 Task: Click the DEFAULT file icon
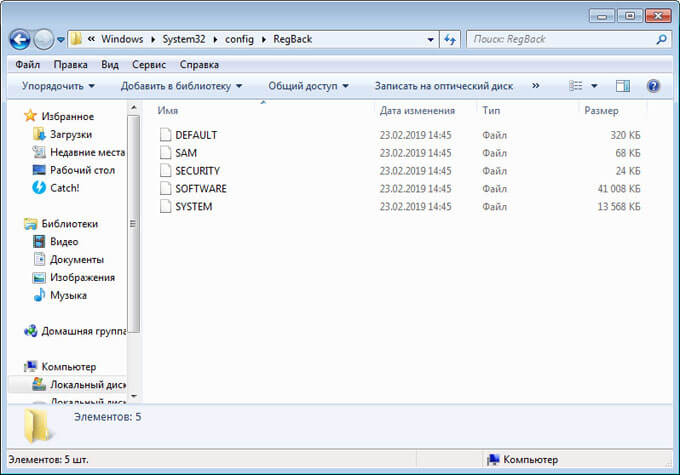point(165,135)
